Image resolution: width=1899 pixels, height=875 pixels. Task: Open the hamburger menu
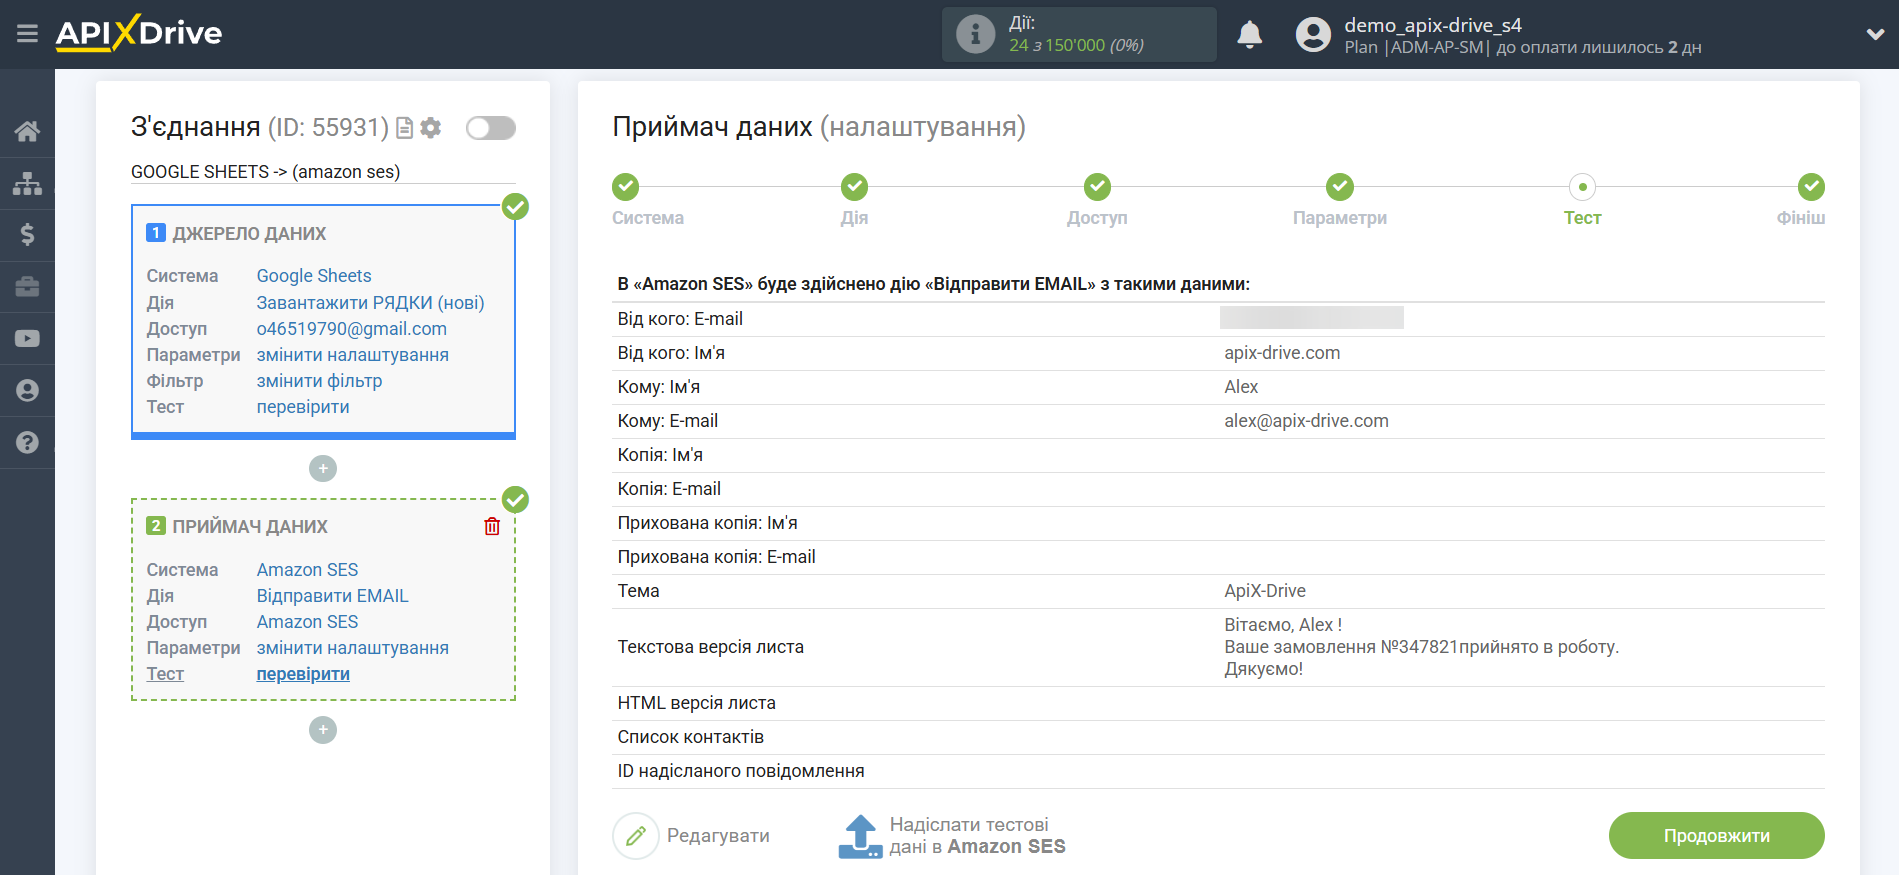(27, 34)
